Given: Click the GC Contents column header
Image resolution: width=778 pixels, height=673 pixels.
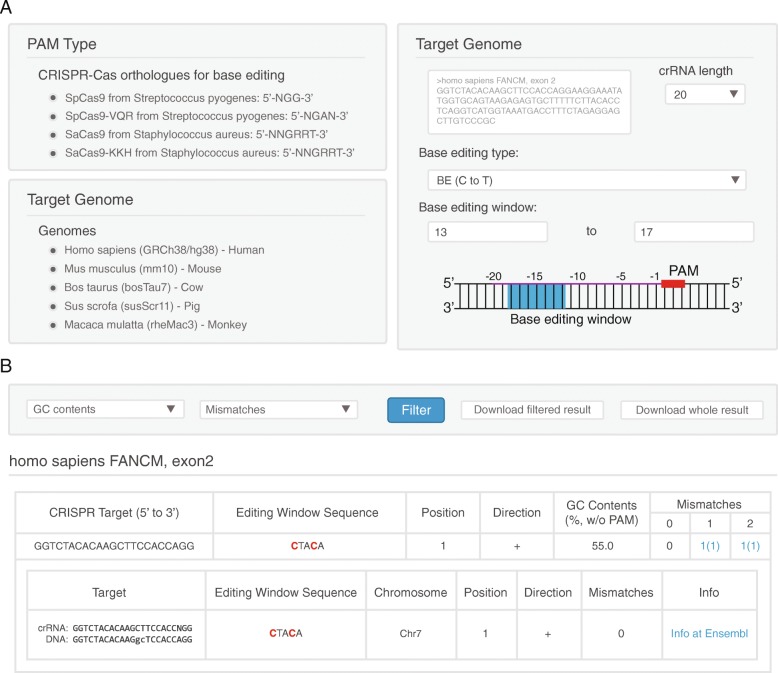Looking at the screenshot, I should point(601,513).
